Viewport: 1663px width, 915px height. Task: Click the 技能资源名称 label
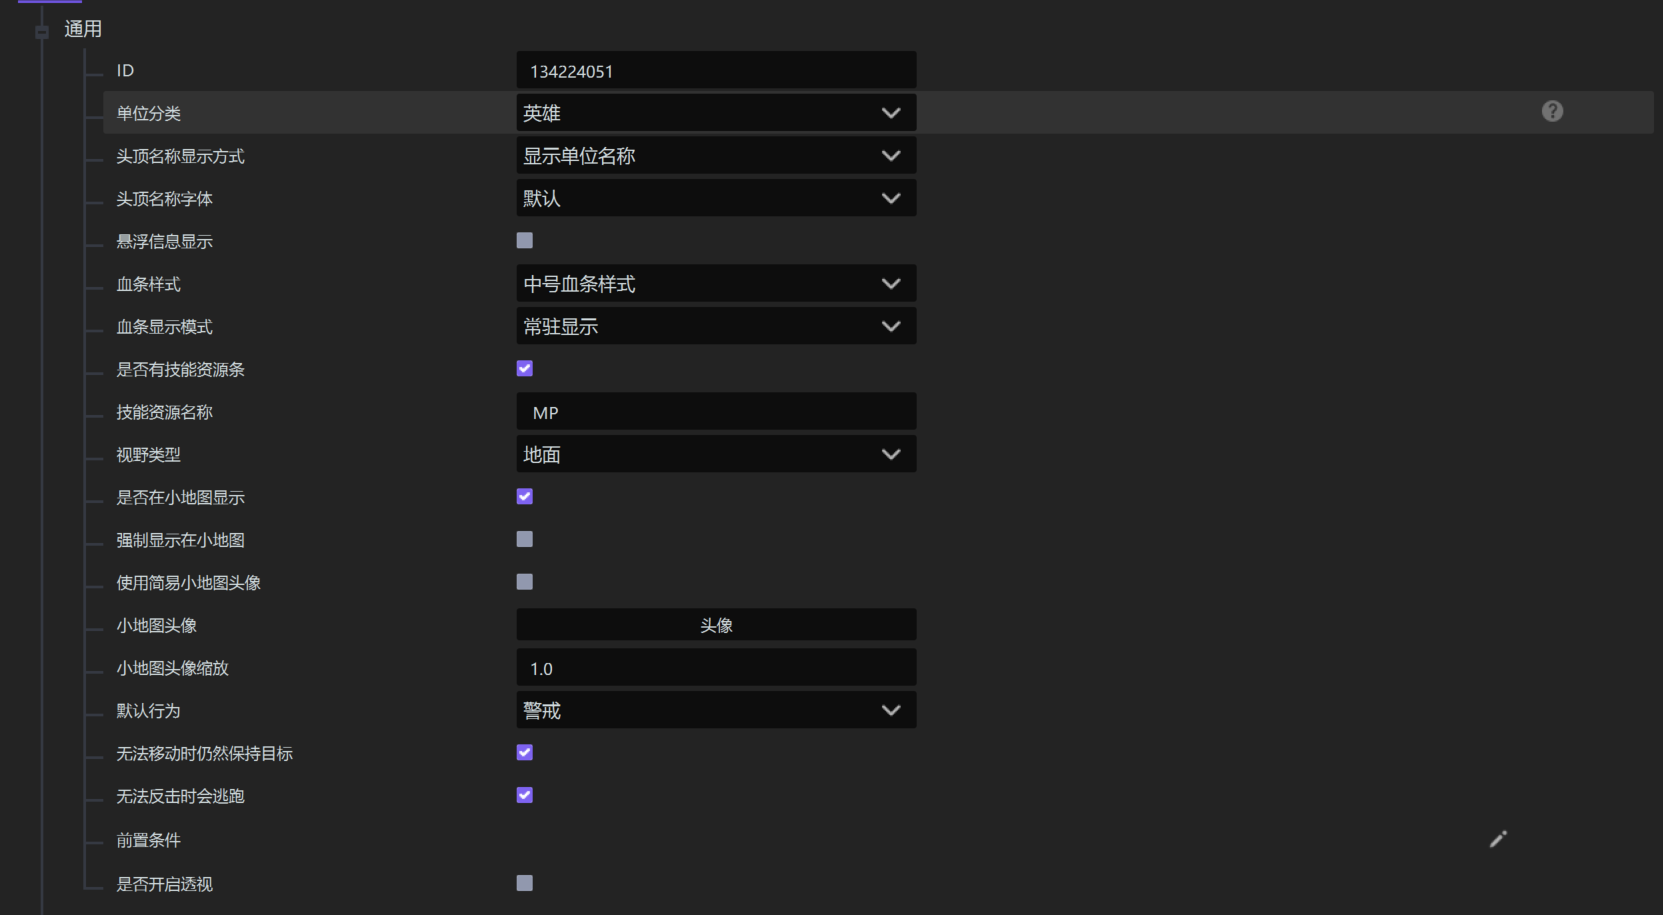pyautogui.click(x=164, y=412)
